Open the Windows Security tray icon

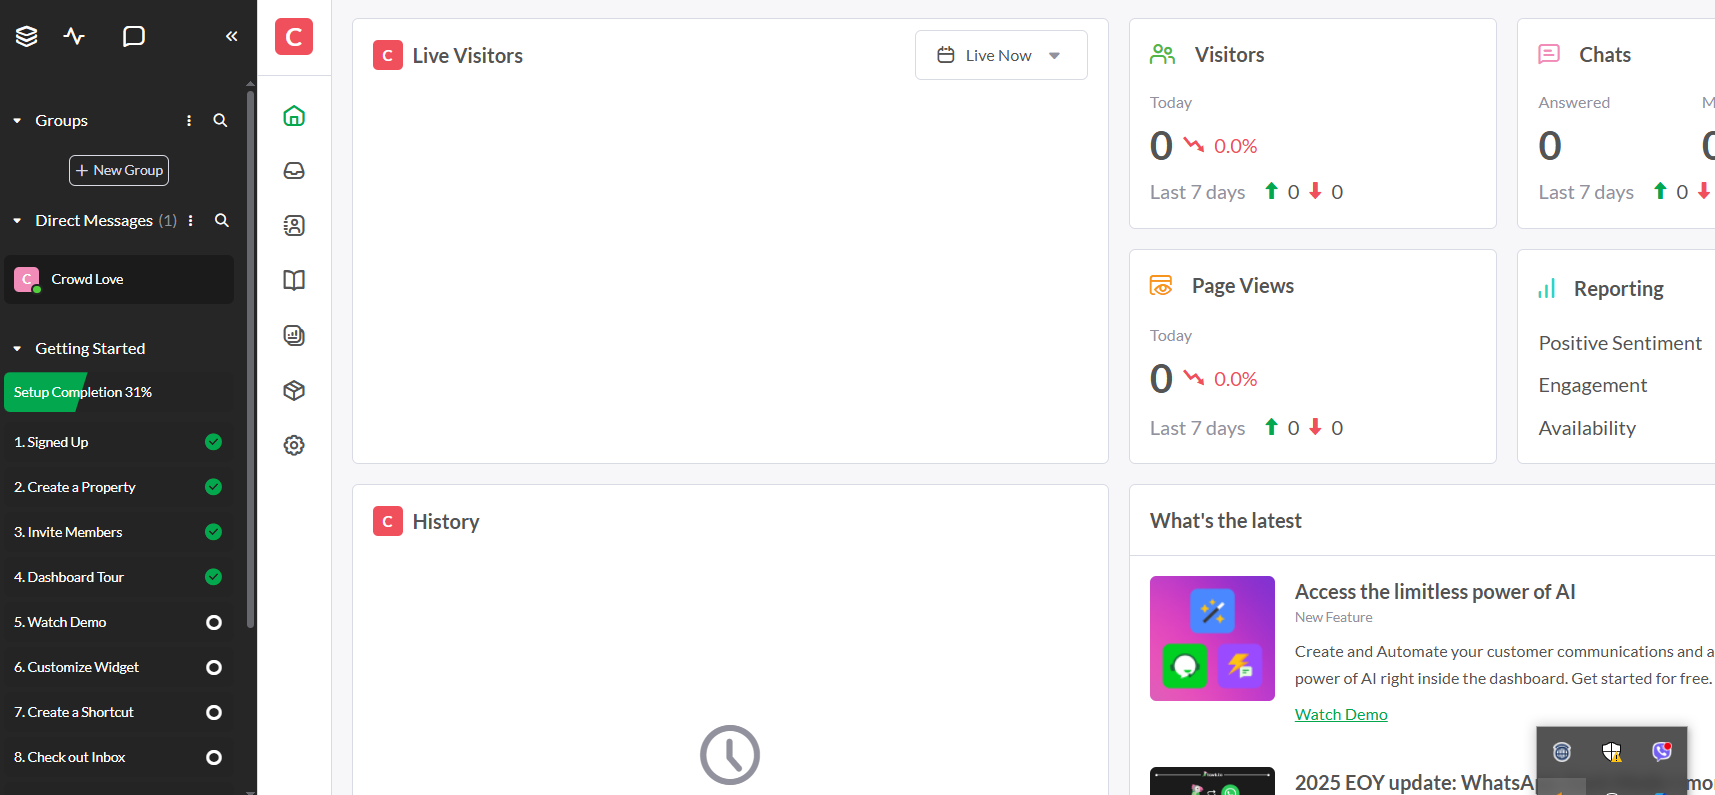(x=1612, y=752)
